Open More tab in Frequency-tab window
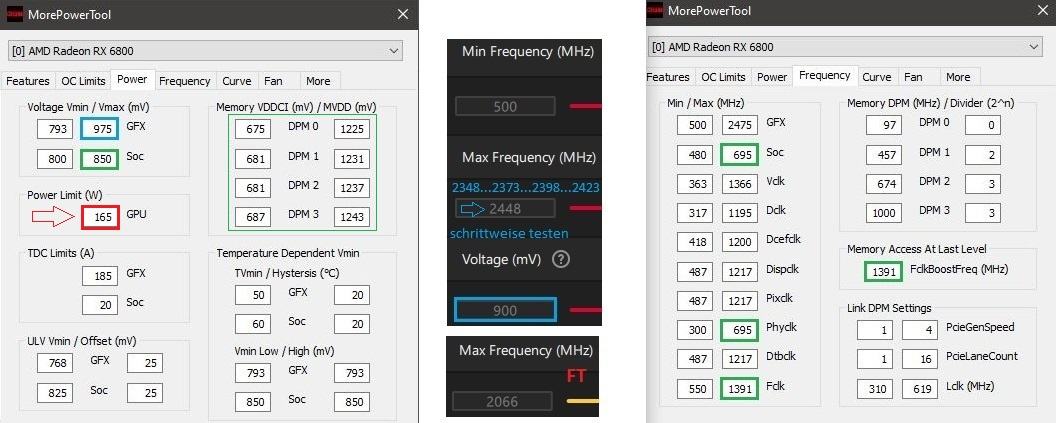The height and width of the screenshot is (423, 1056). 958,77
